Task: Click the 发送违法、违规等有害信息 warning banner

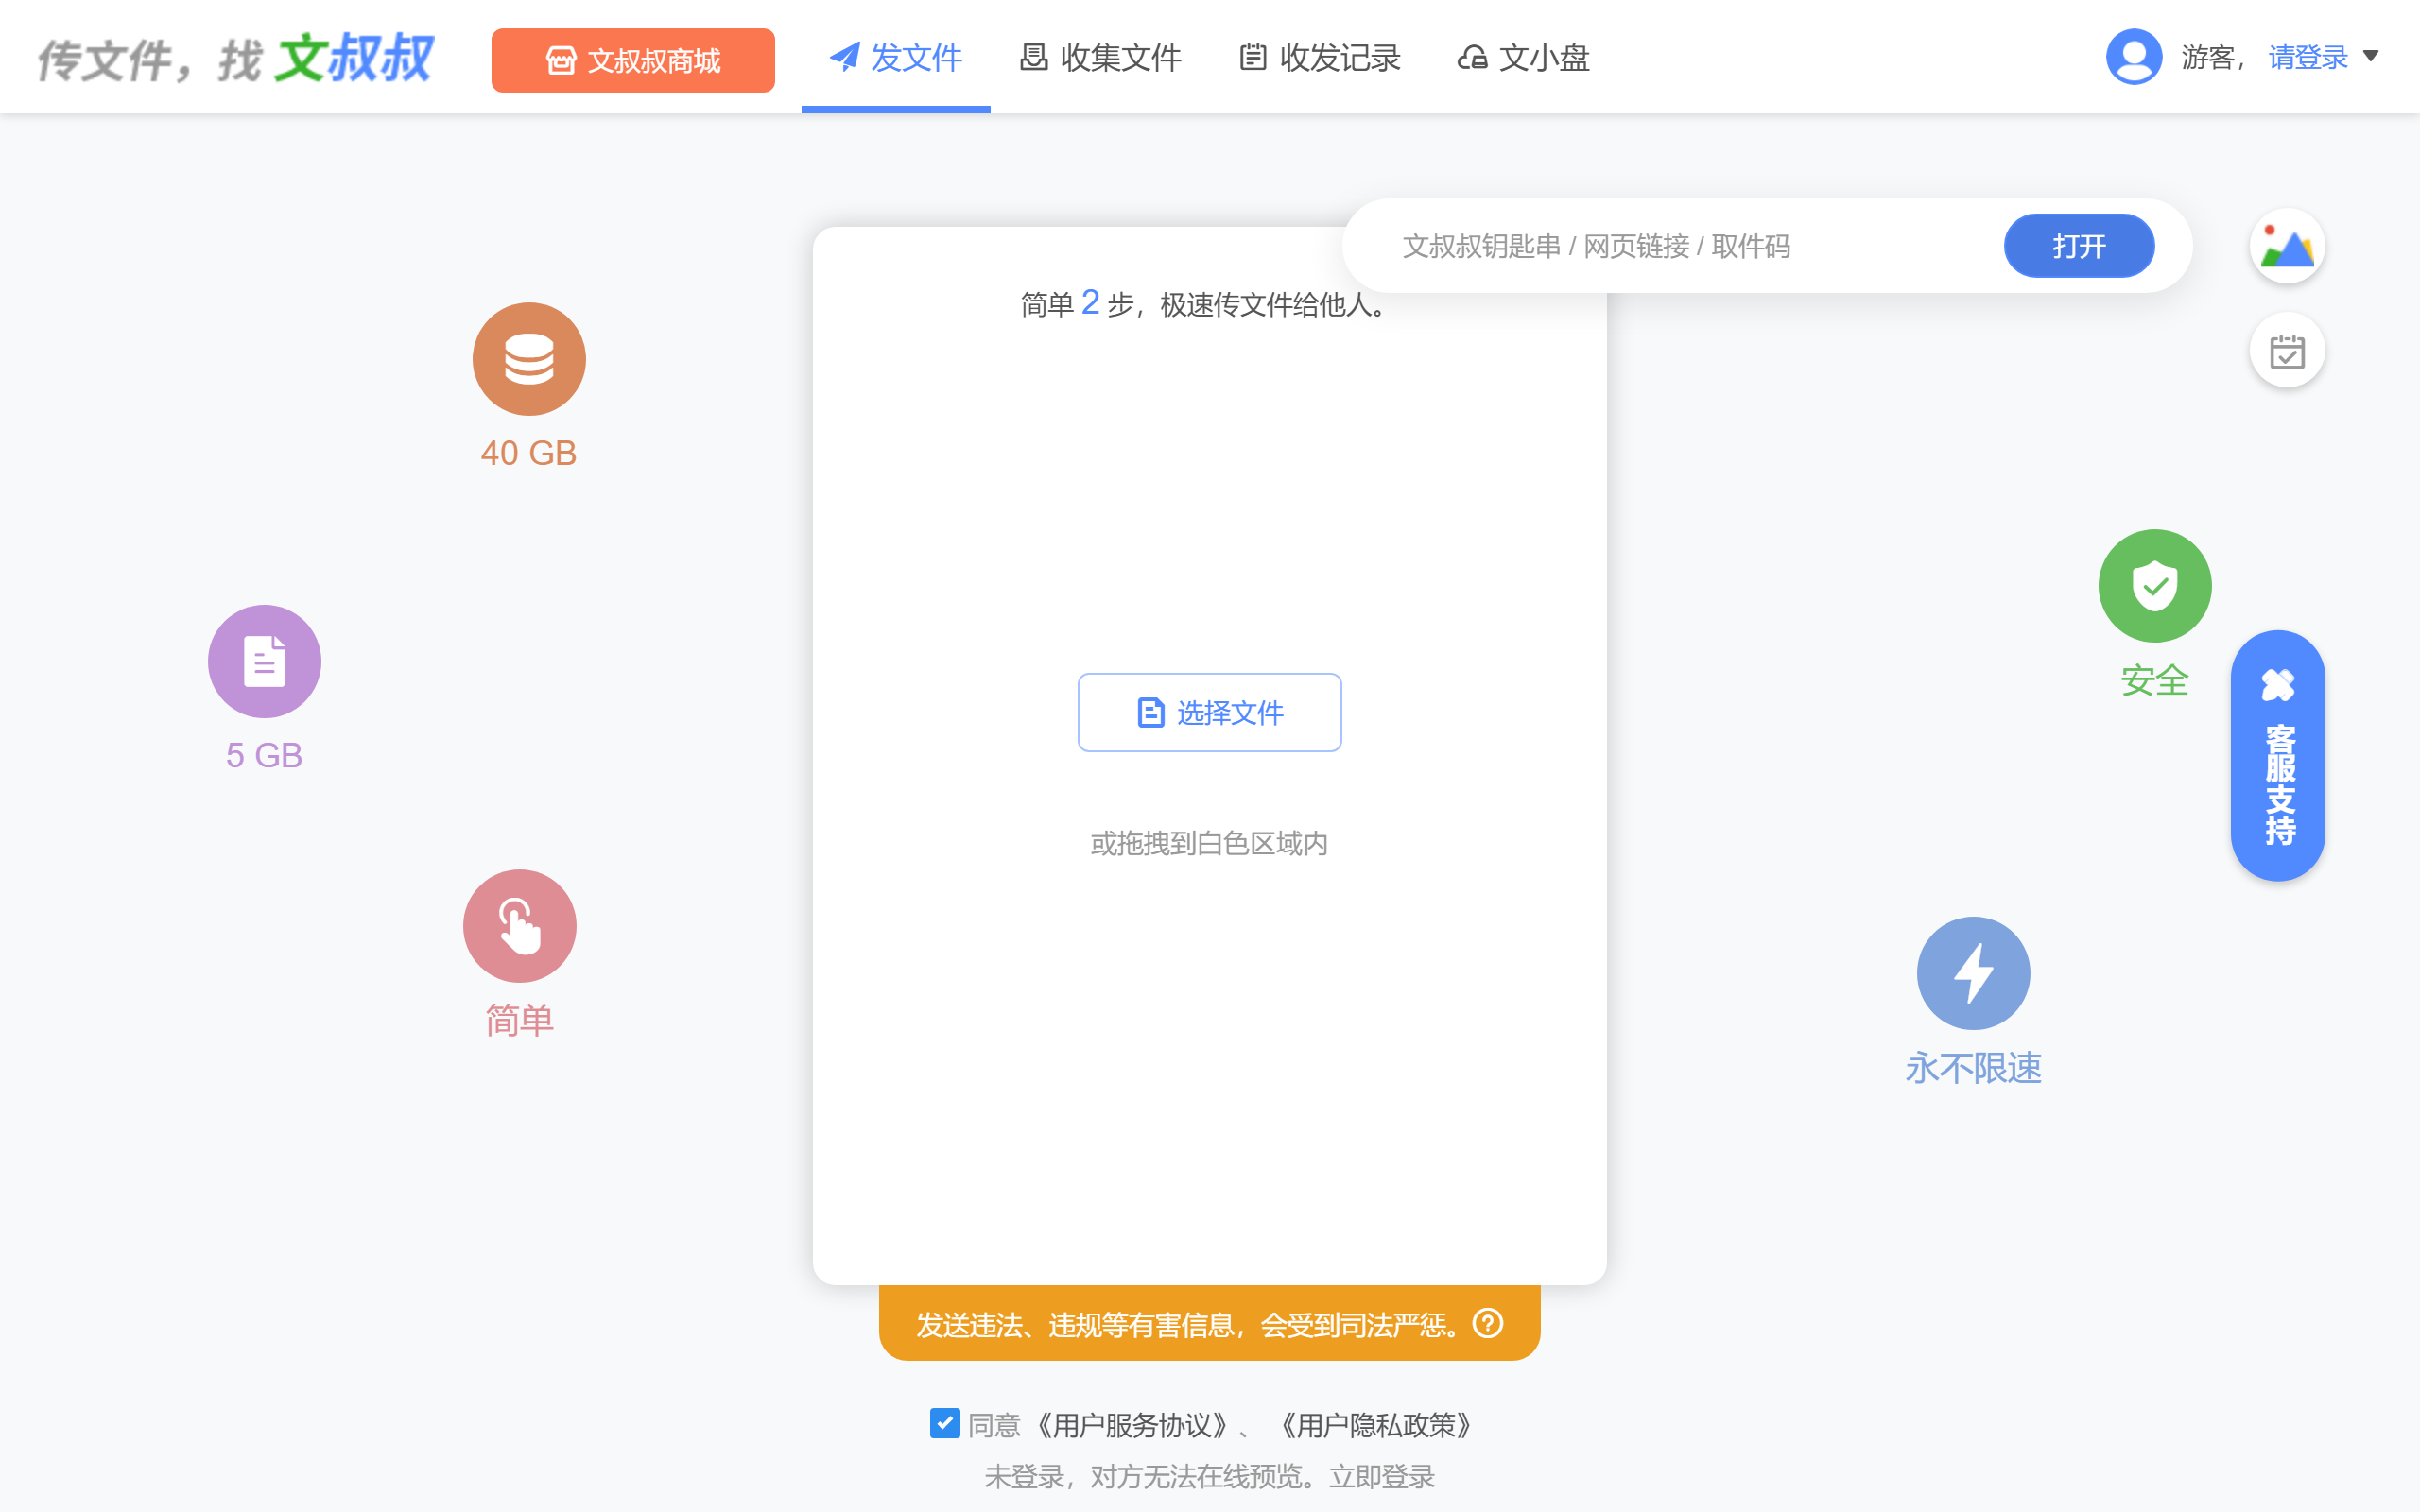Action: click(x=1210, y=1323)
